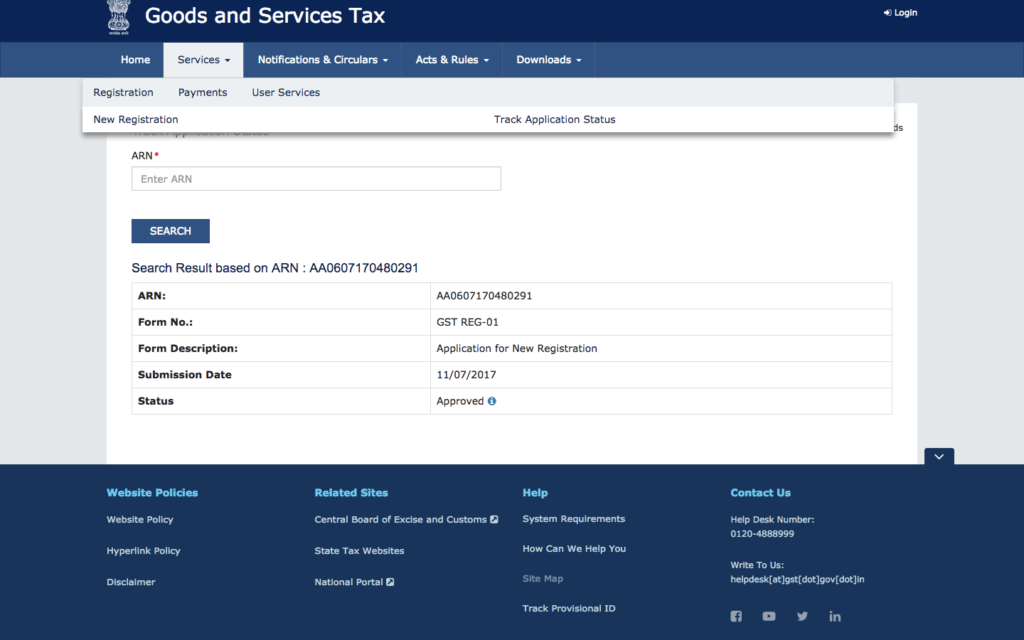Click the Twitter icon in footer

coord(802,616)
